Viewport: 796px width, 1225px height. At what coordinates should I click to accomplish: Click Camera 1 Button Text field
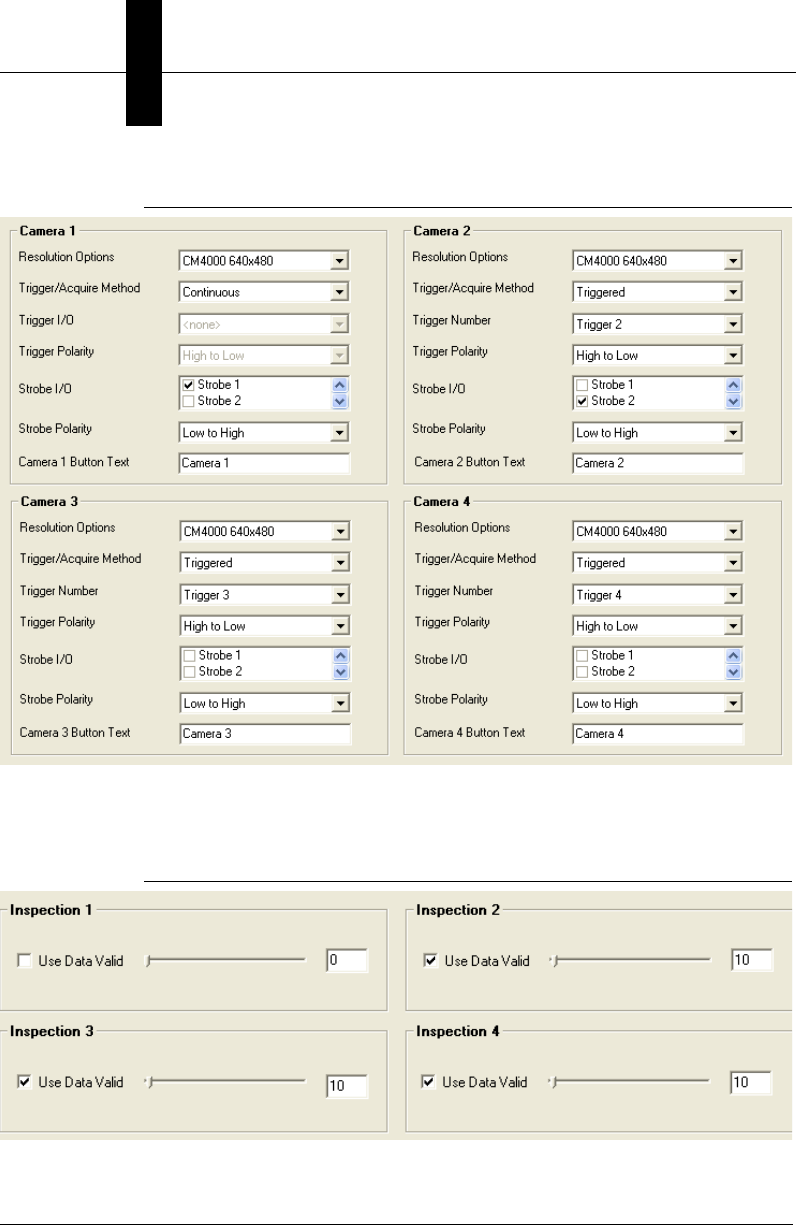[x=264, y=464]
